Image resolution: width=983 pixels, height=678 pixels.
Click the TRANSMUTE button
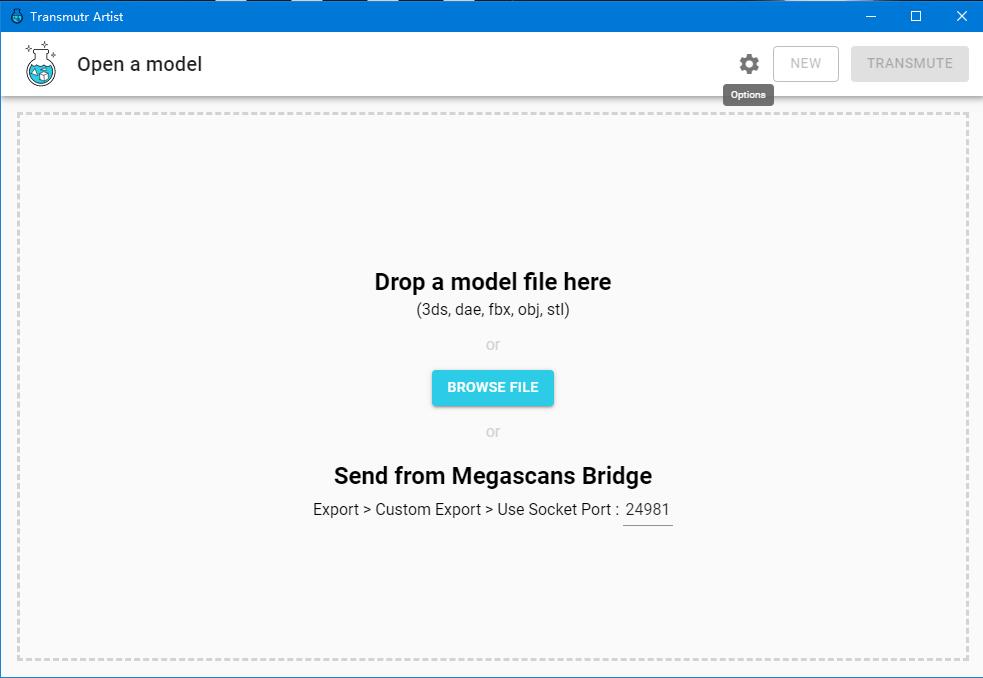pos(910,63)
